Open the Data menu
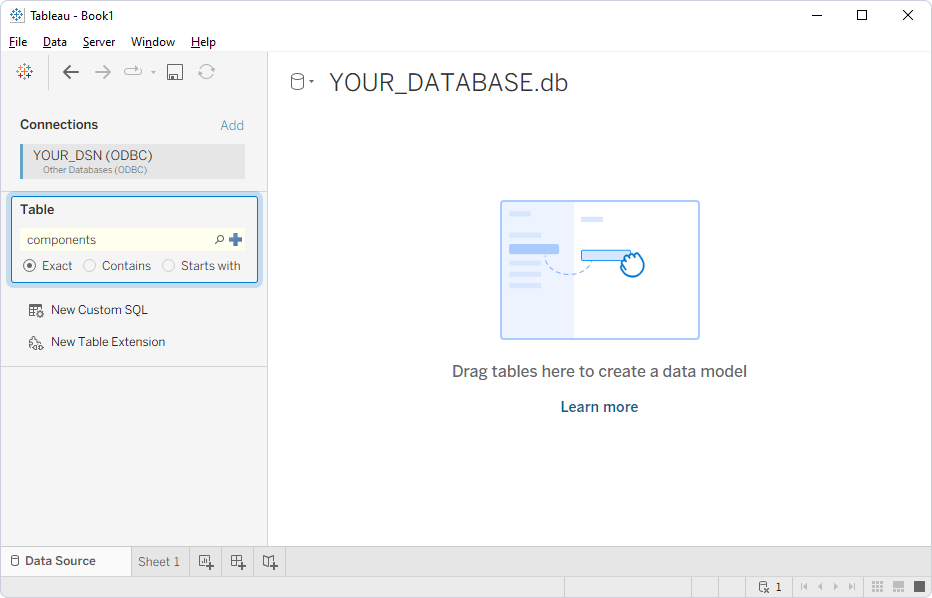This screenshot has width=932, height=598. (54, 41)
